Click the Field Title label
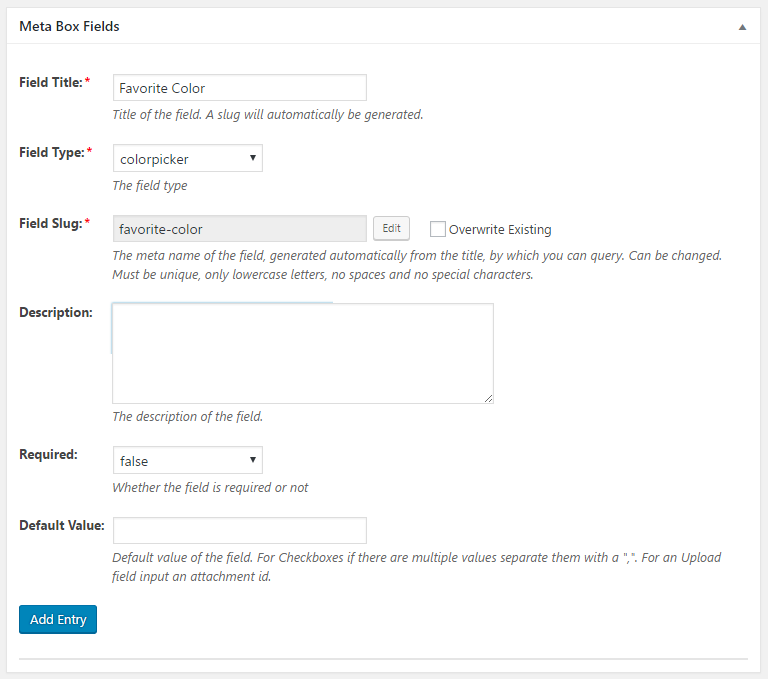 point(51,82)
